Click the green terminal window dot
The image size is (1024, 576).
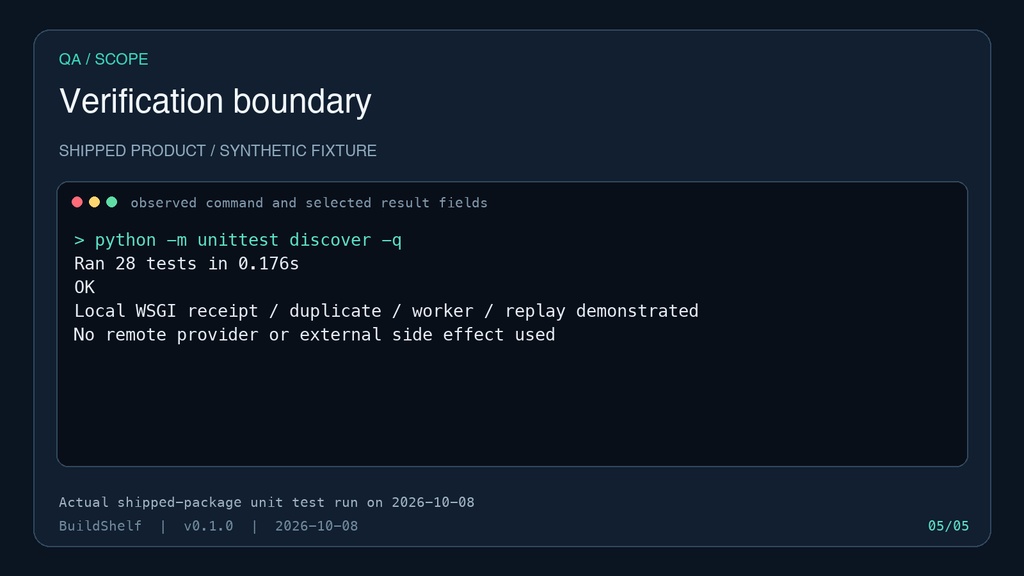[112, 202]
